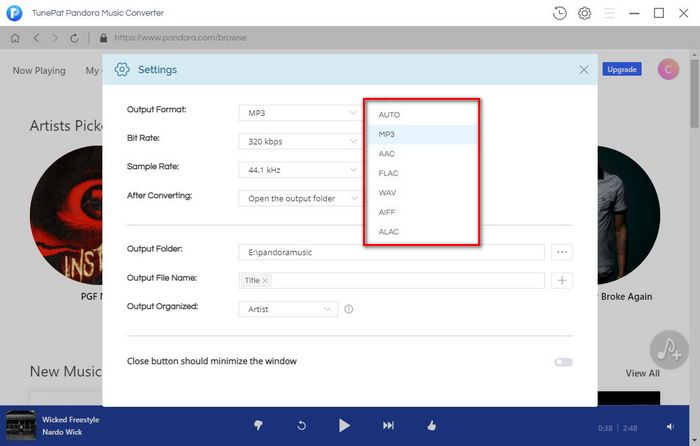Click the Wicked Freestyle song title
The height and width of the screenshot is (446, 700).
71,420
